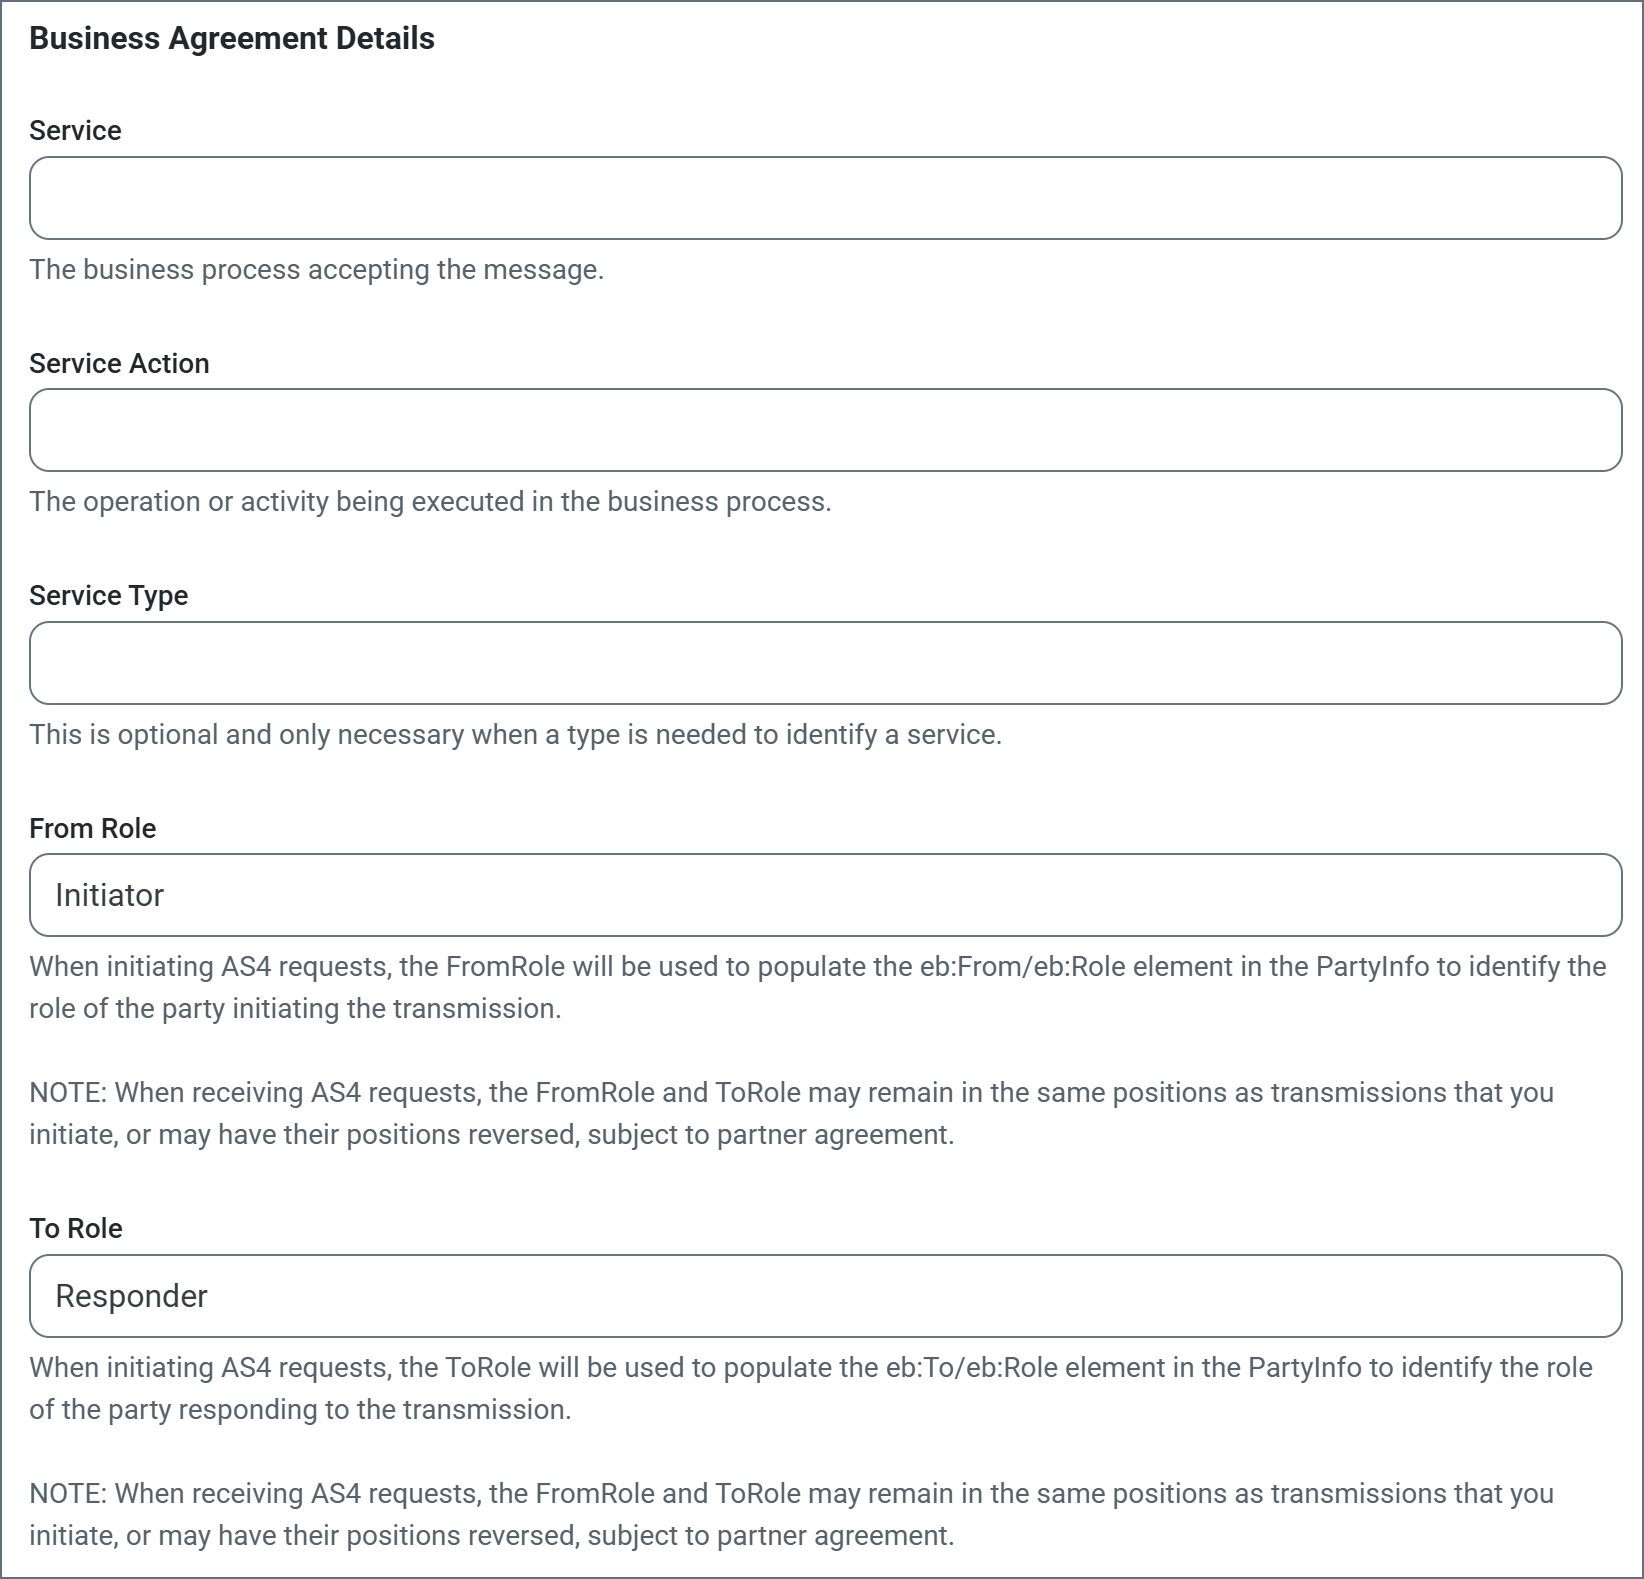
Task: Click the 'Initiator' value text
Action: pyautogui.click(x=109, y=895)
